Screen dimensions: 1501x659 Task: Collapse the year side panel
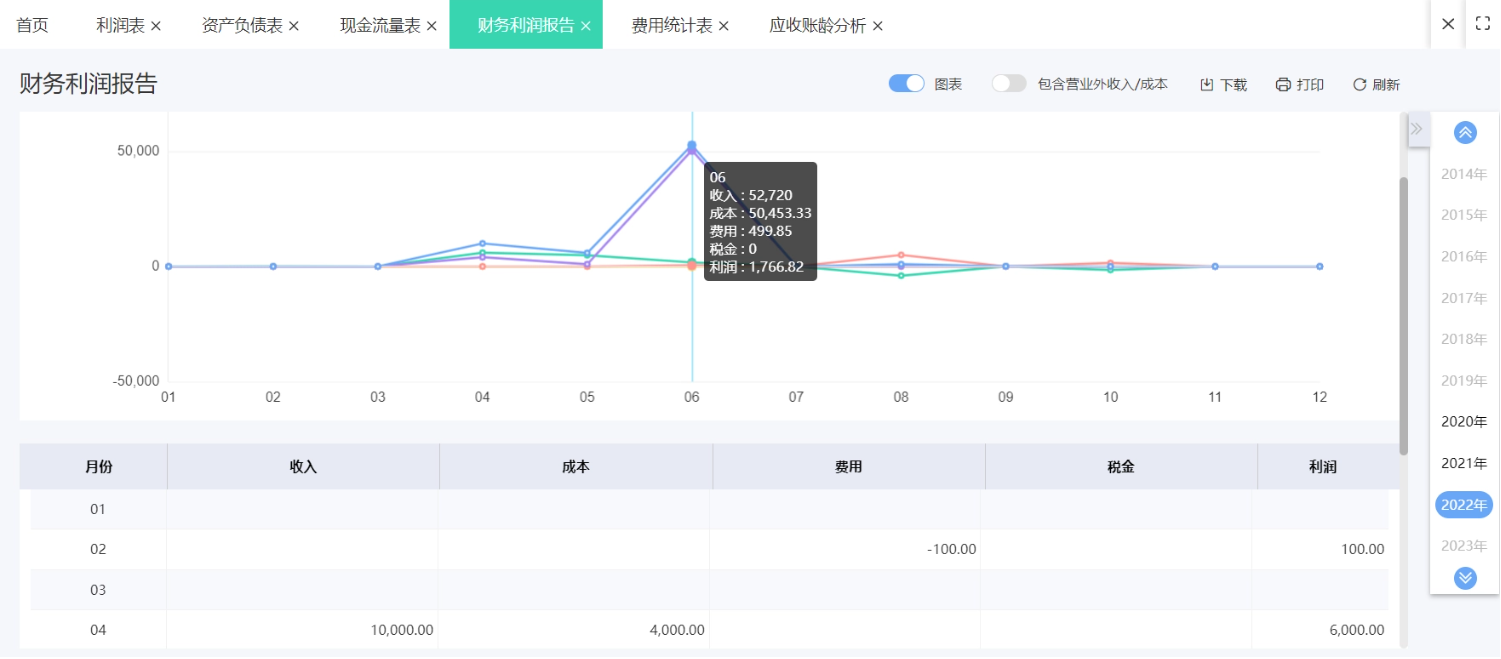1416,129
